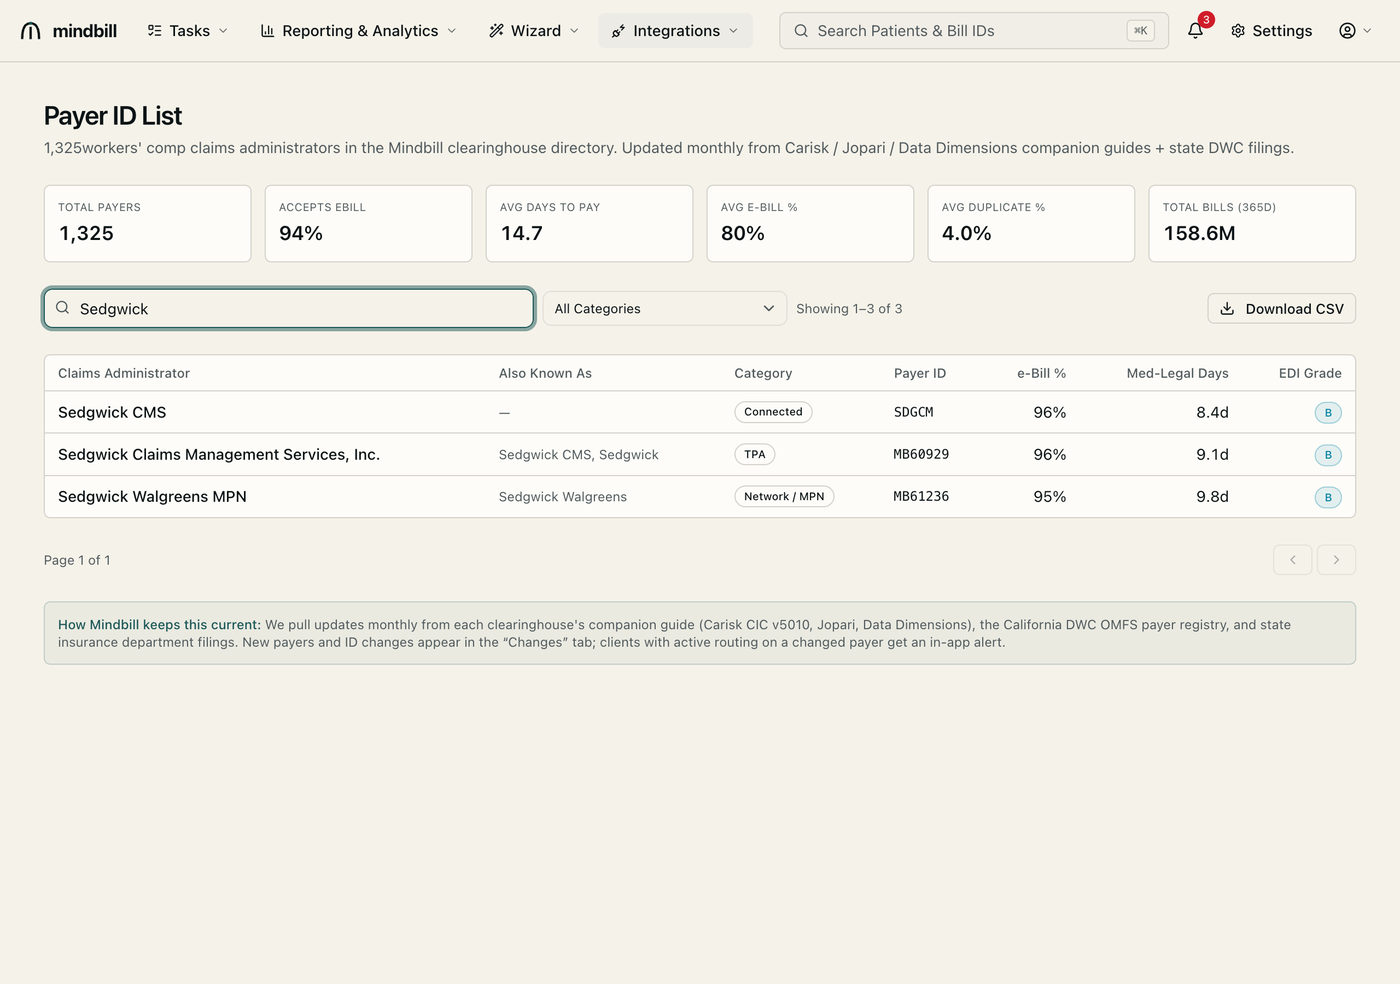Click the global search magnifier icon
The width and height of the screenshot is (1400, 984).
coord(801,31)
